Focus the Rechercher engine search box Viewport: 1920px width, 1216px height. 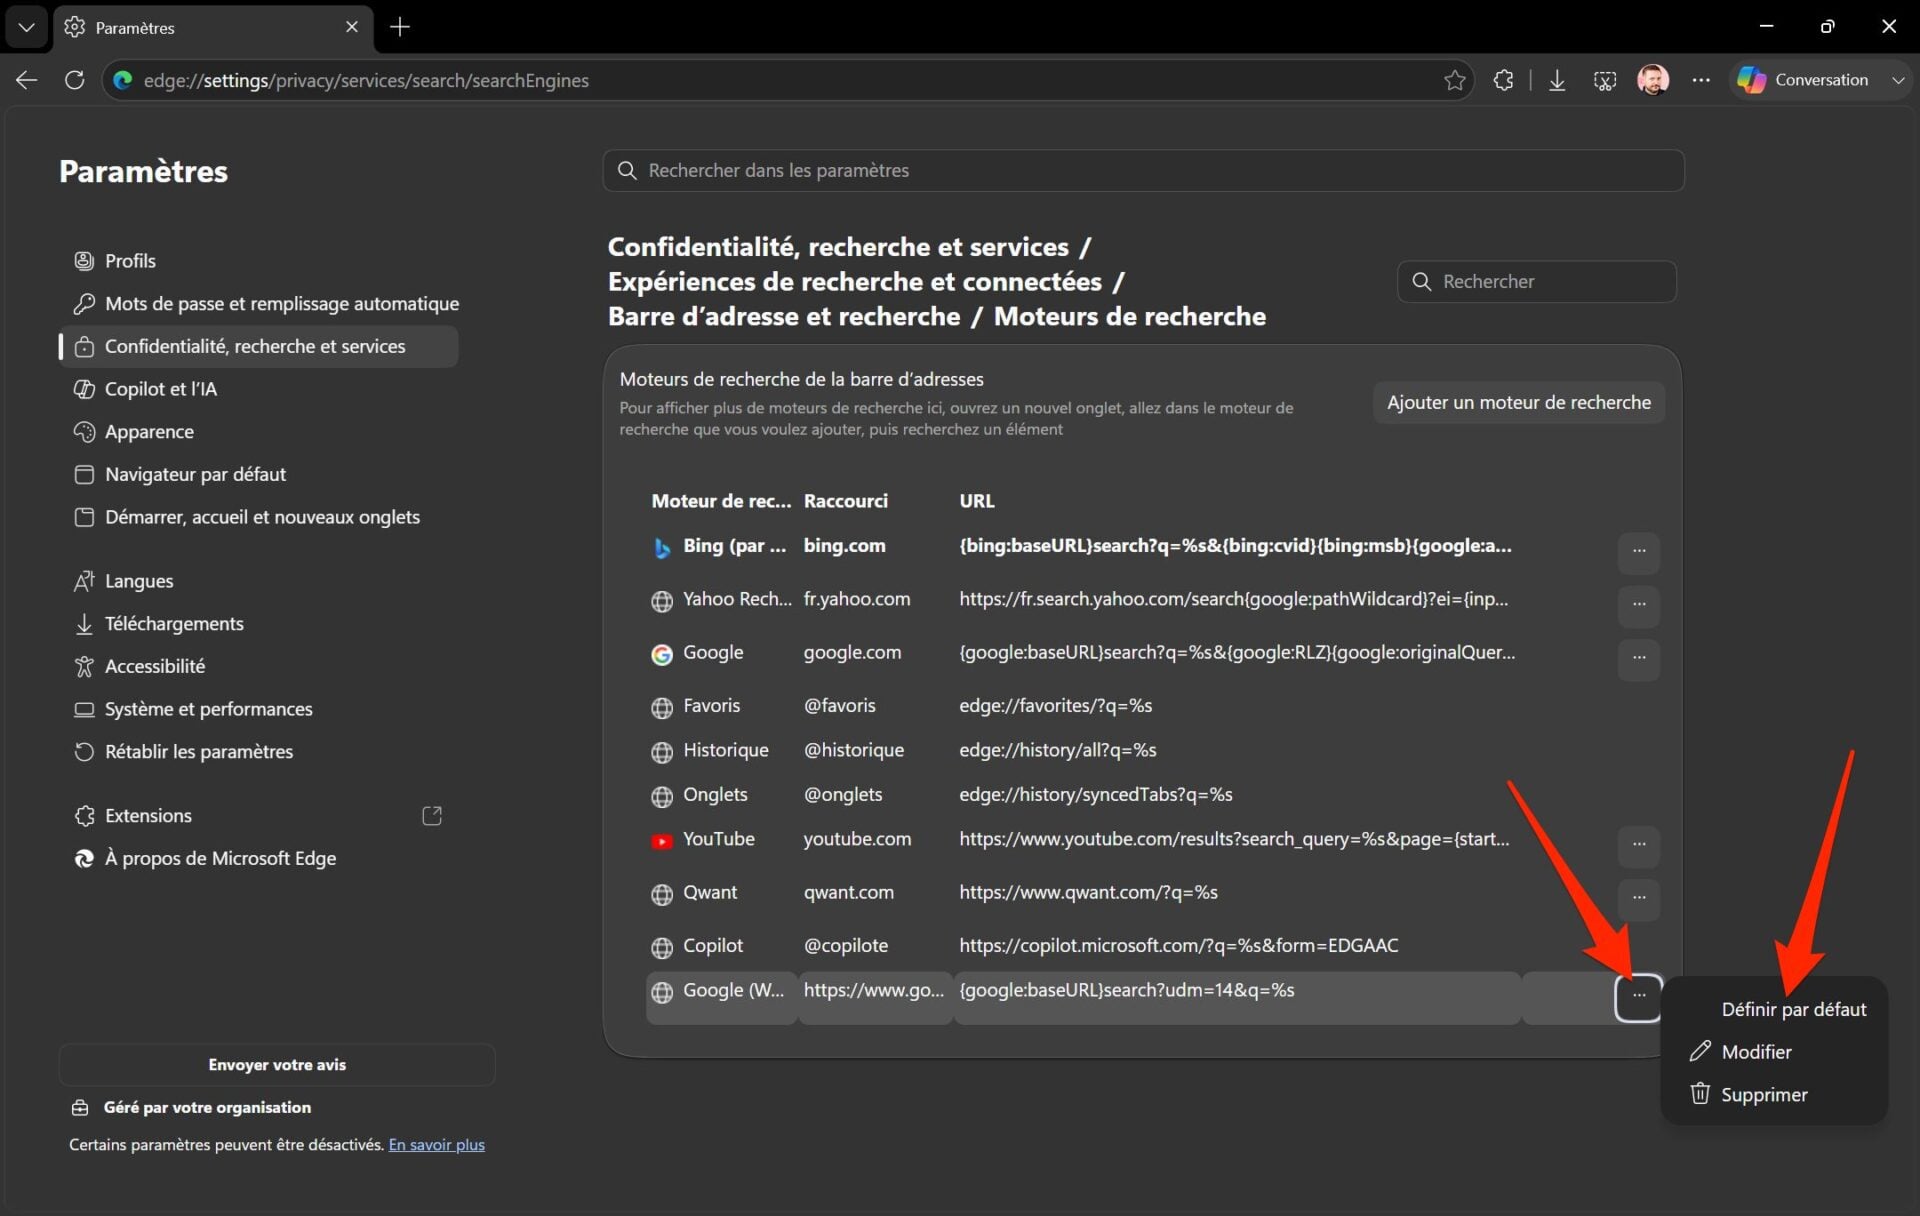click(1536, 281)
